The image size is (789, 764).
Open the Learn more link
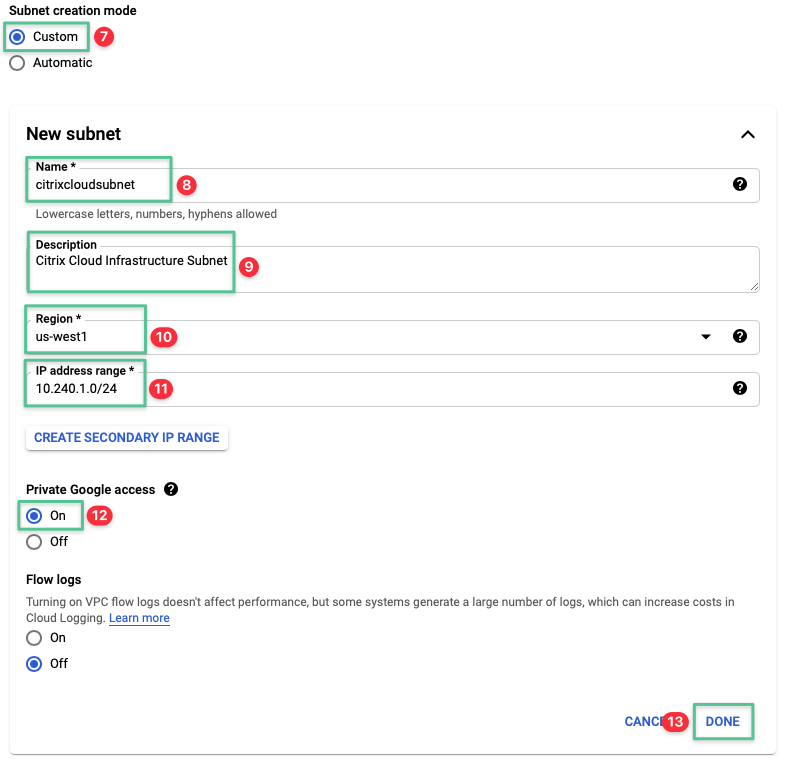click(x=139, y=618)
